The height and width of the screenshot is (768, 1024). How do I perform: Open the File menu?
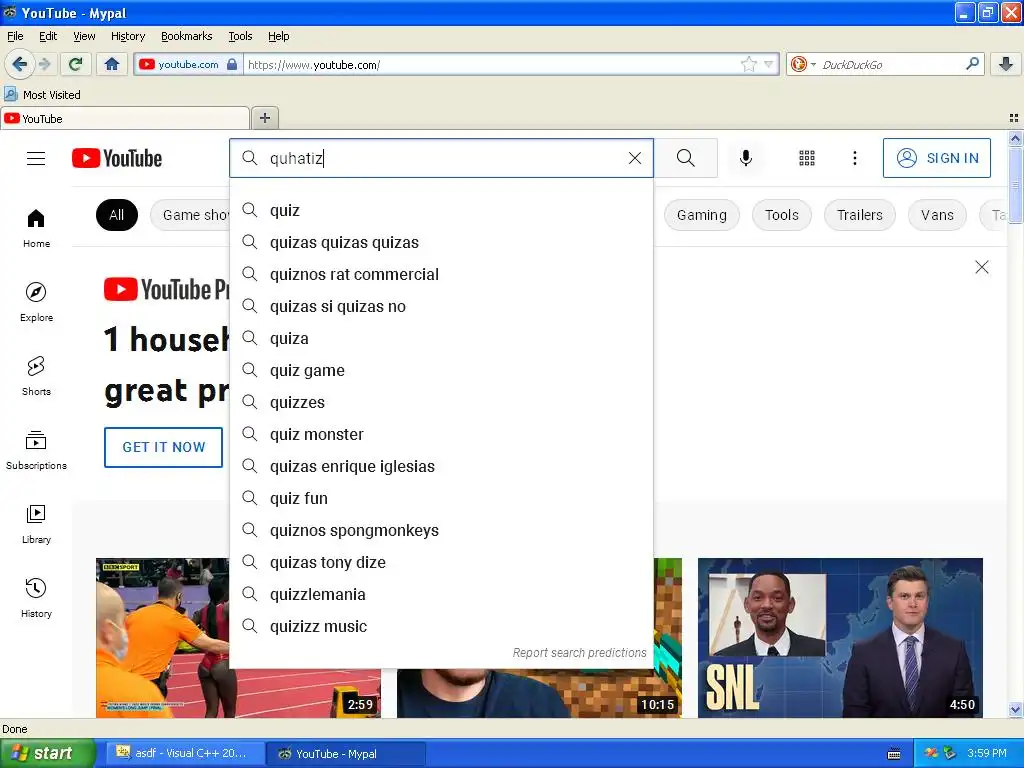click(x=15, y=36)
